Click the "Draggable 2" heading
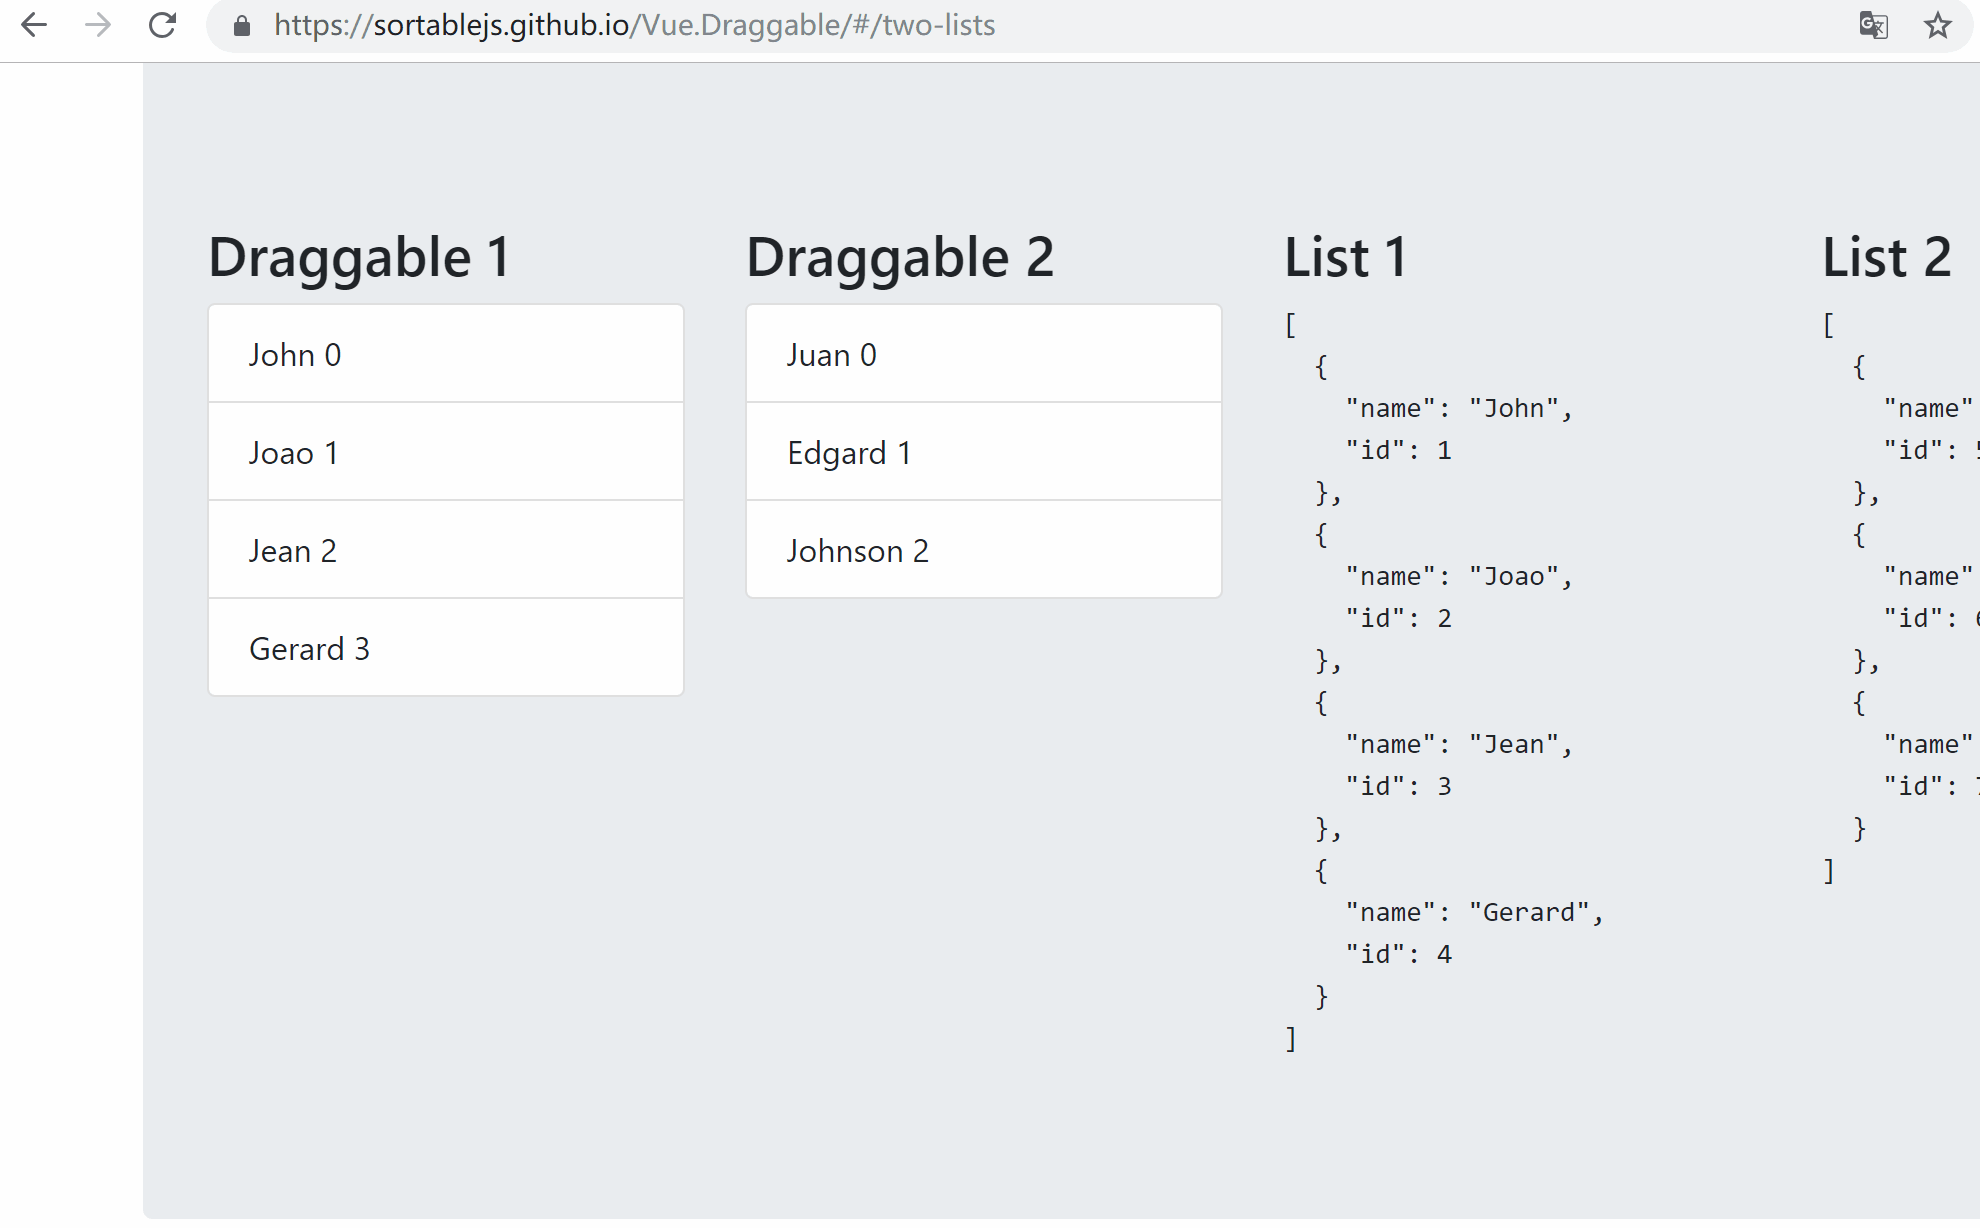 pyautogui.click(x=900, y=257)
